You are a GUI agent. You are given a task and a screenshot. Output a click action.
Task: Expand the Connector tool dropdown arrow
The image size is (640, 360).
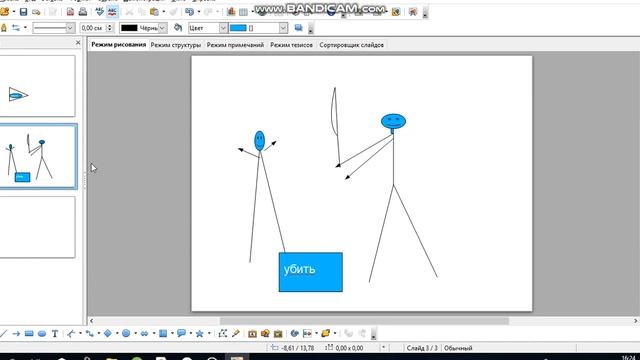pos(98,334)
